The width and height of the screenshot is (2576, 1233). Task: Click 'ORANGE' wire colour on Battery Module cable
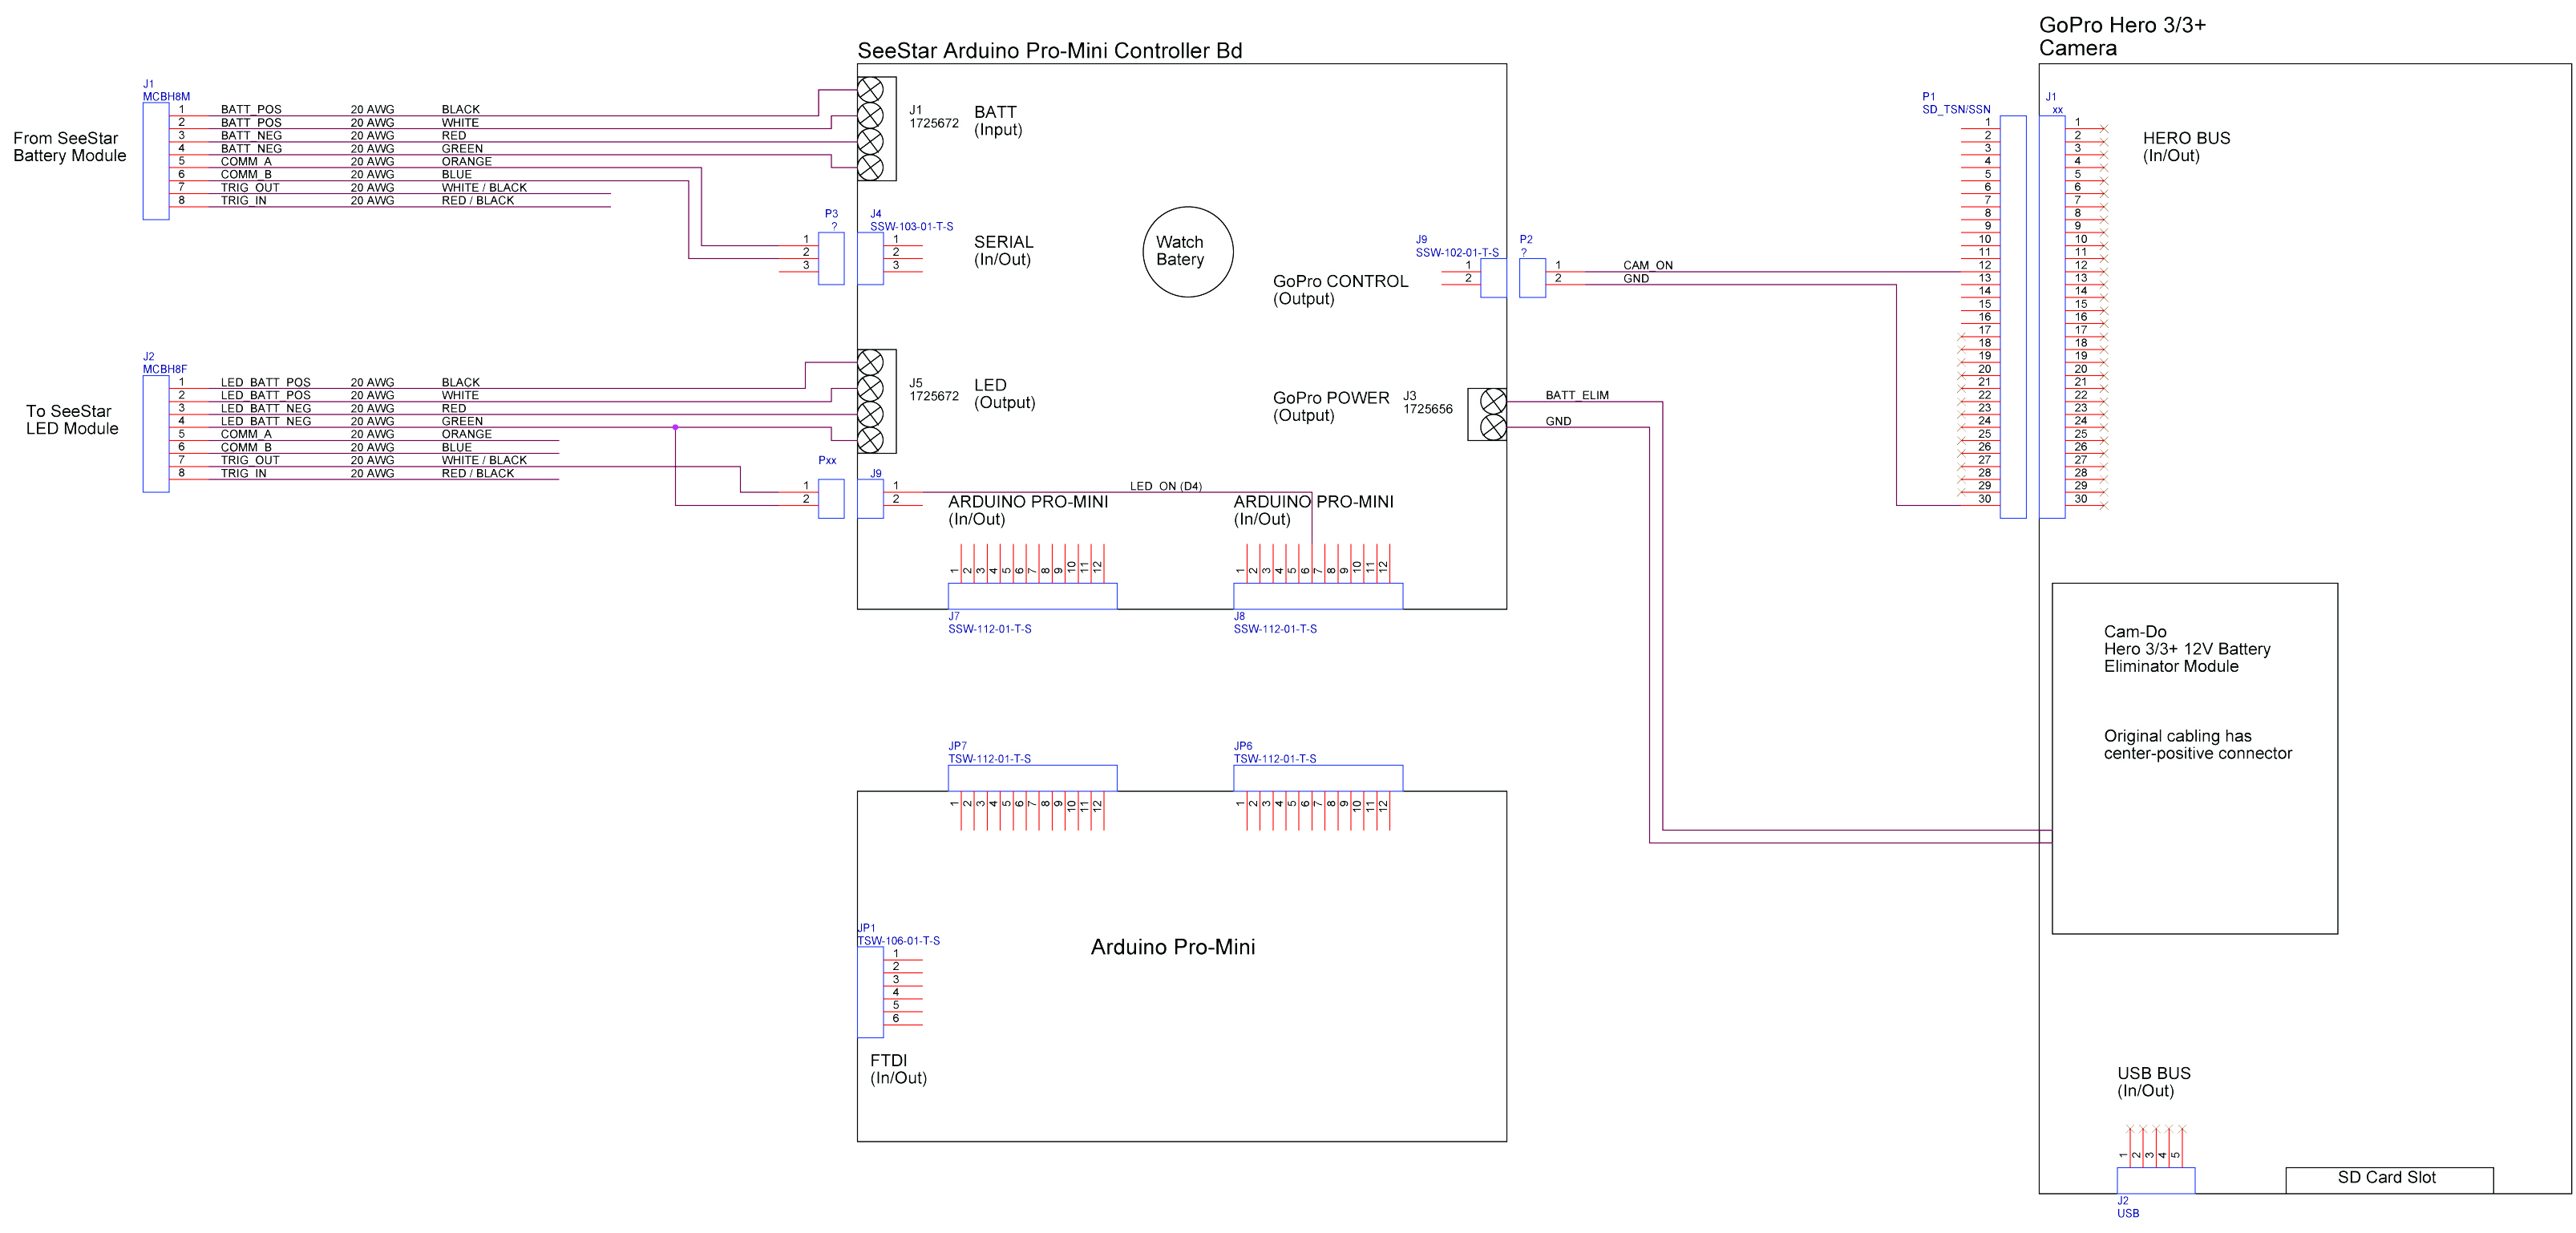pyautogui.click(x=466, y=162)
